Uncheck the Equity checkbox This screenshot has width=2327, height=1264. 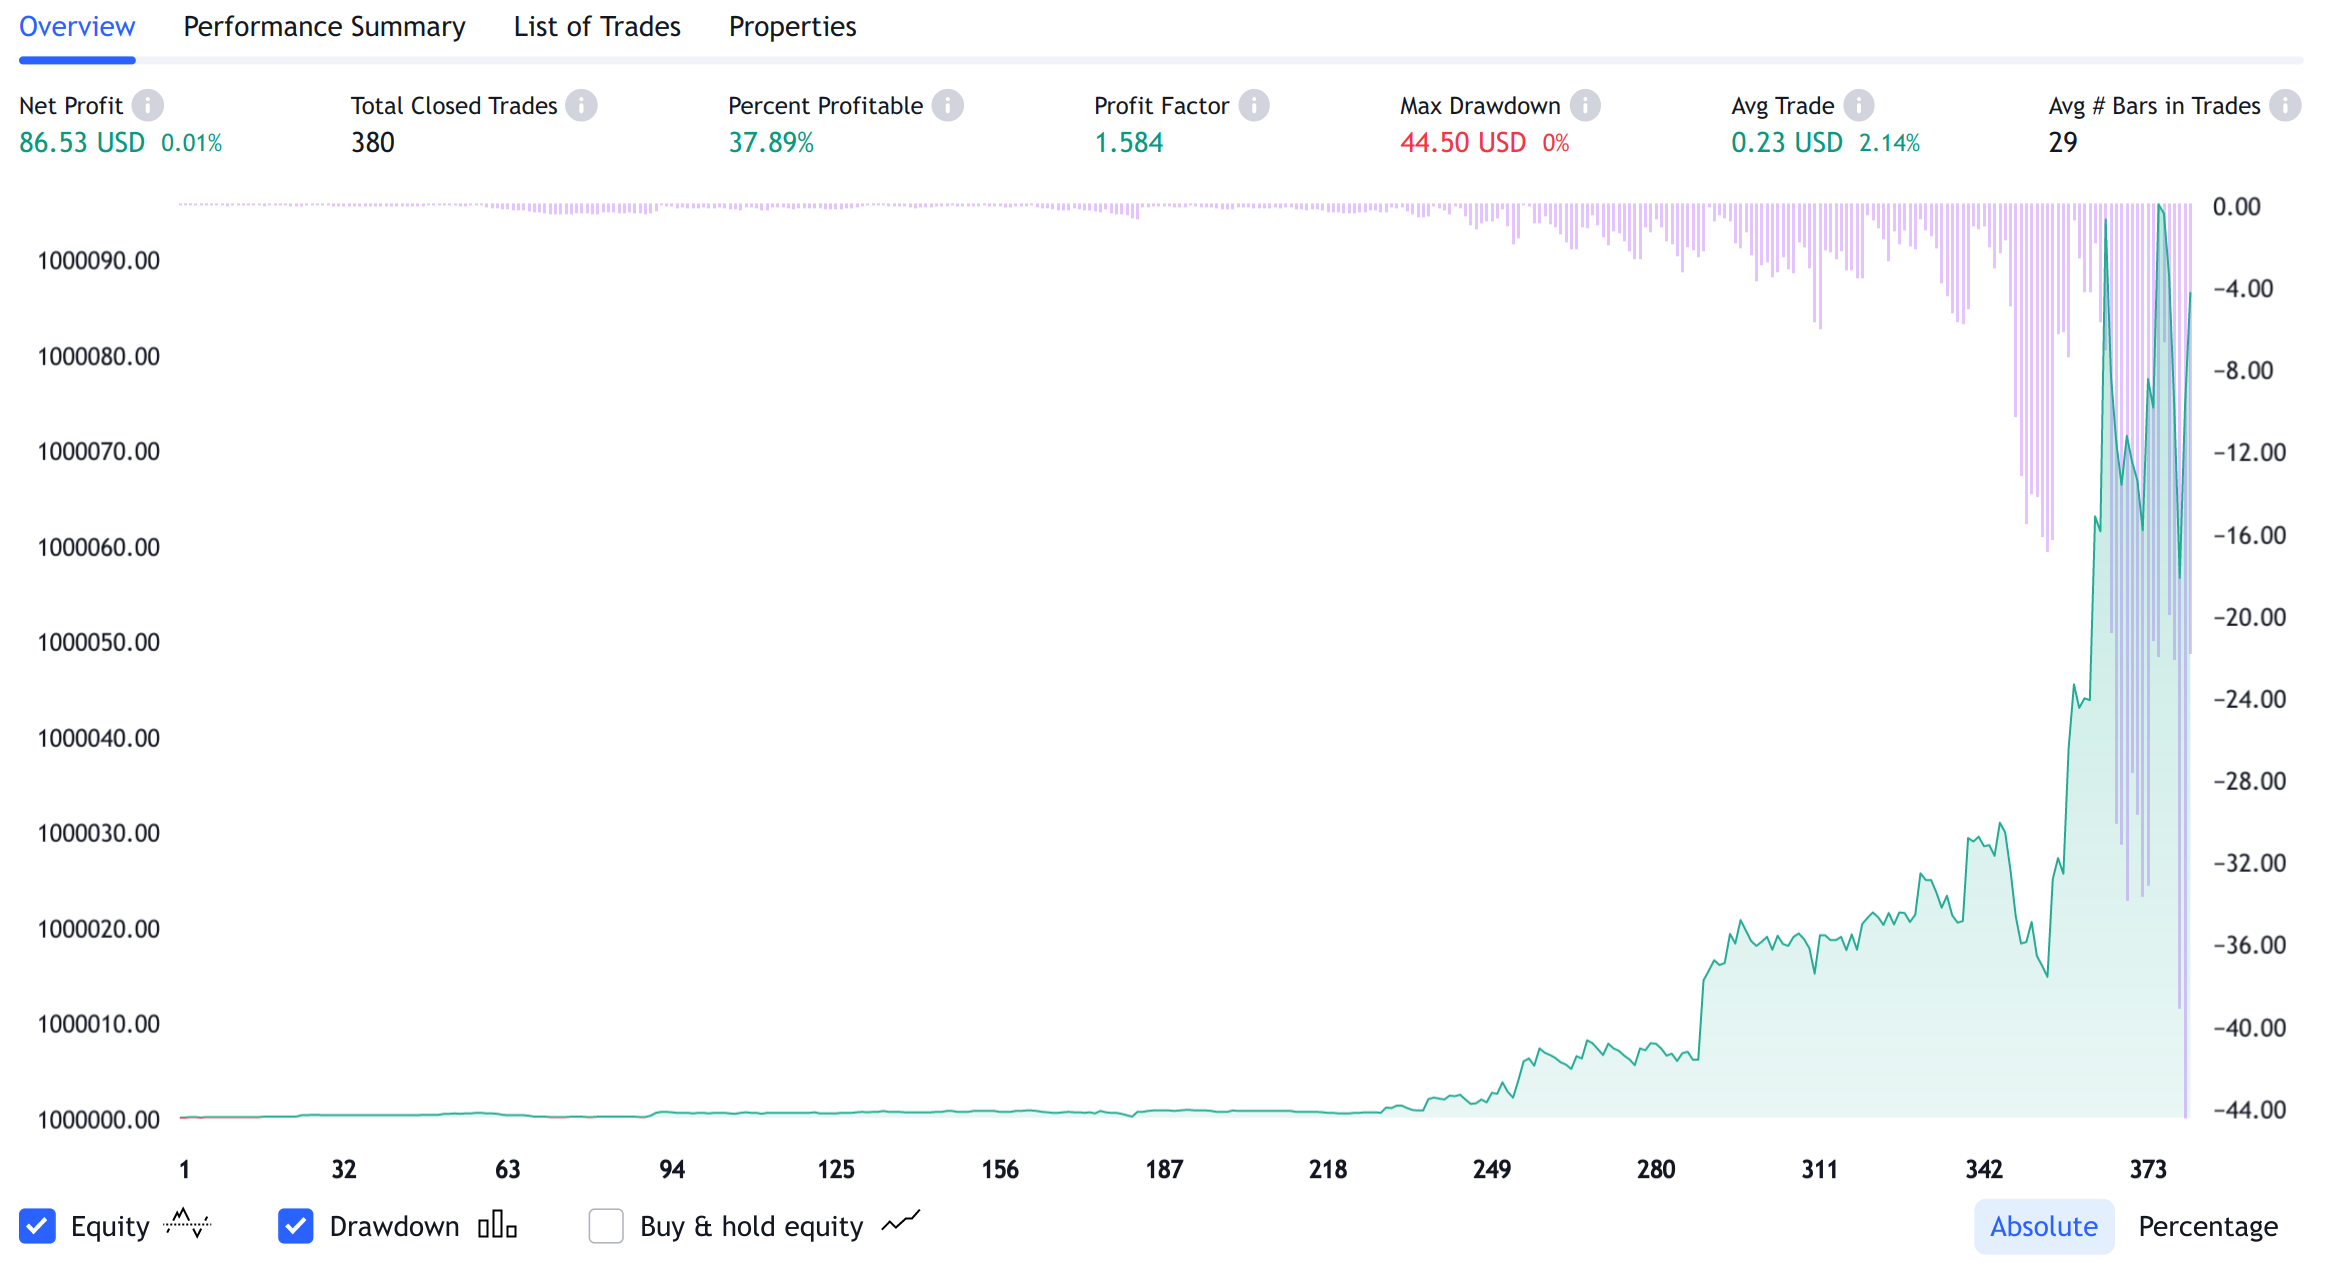coord(38,1226)
